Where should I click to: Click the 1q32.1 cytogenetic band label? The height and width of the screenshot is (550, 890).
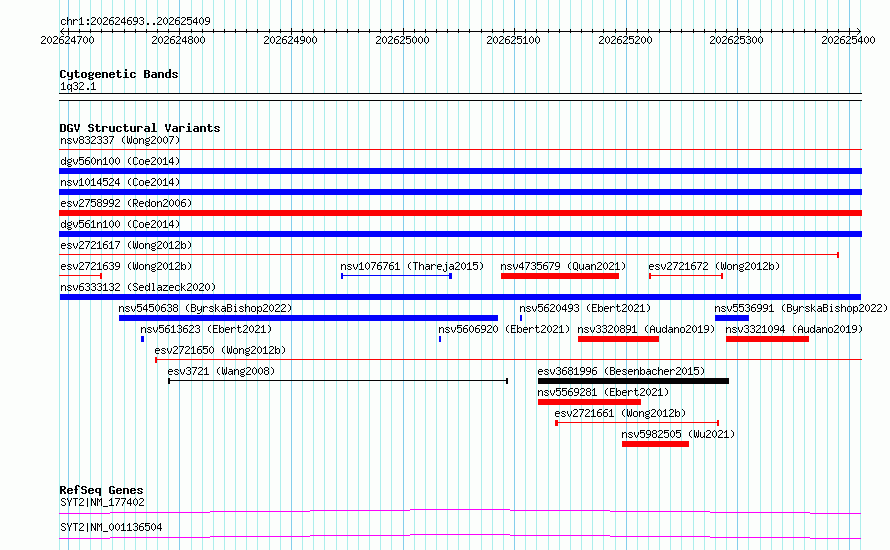pos(78,87)
